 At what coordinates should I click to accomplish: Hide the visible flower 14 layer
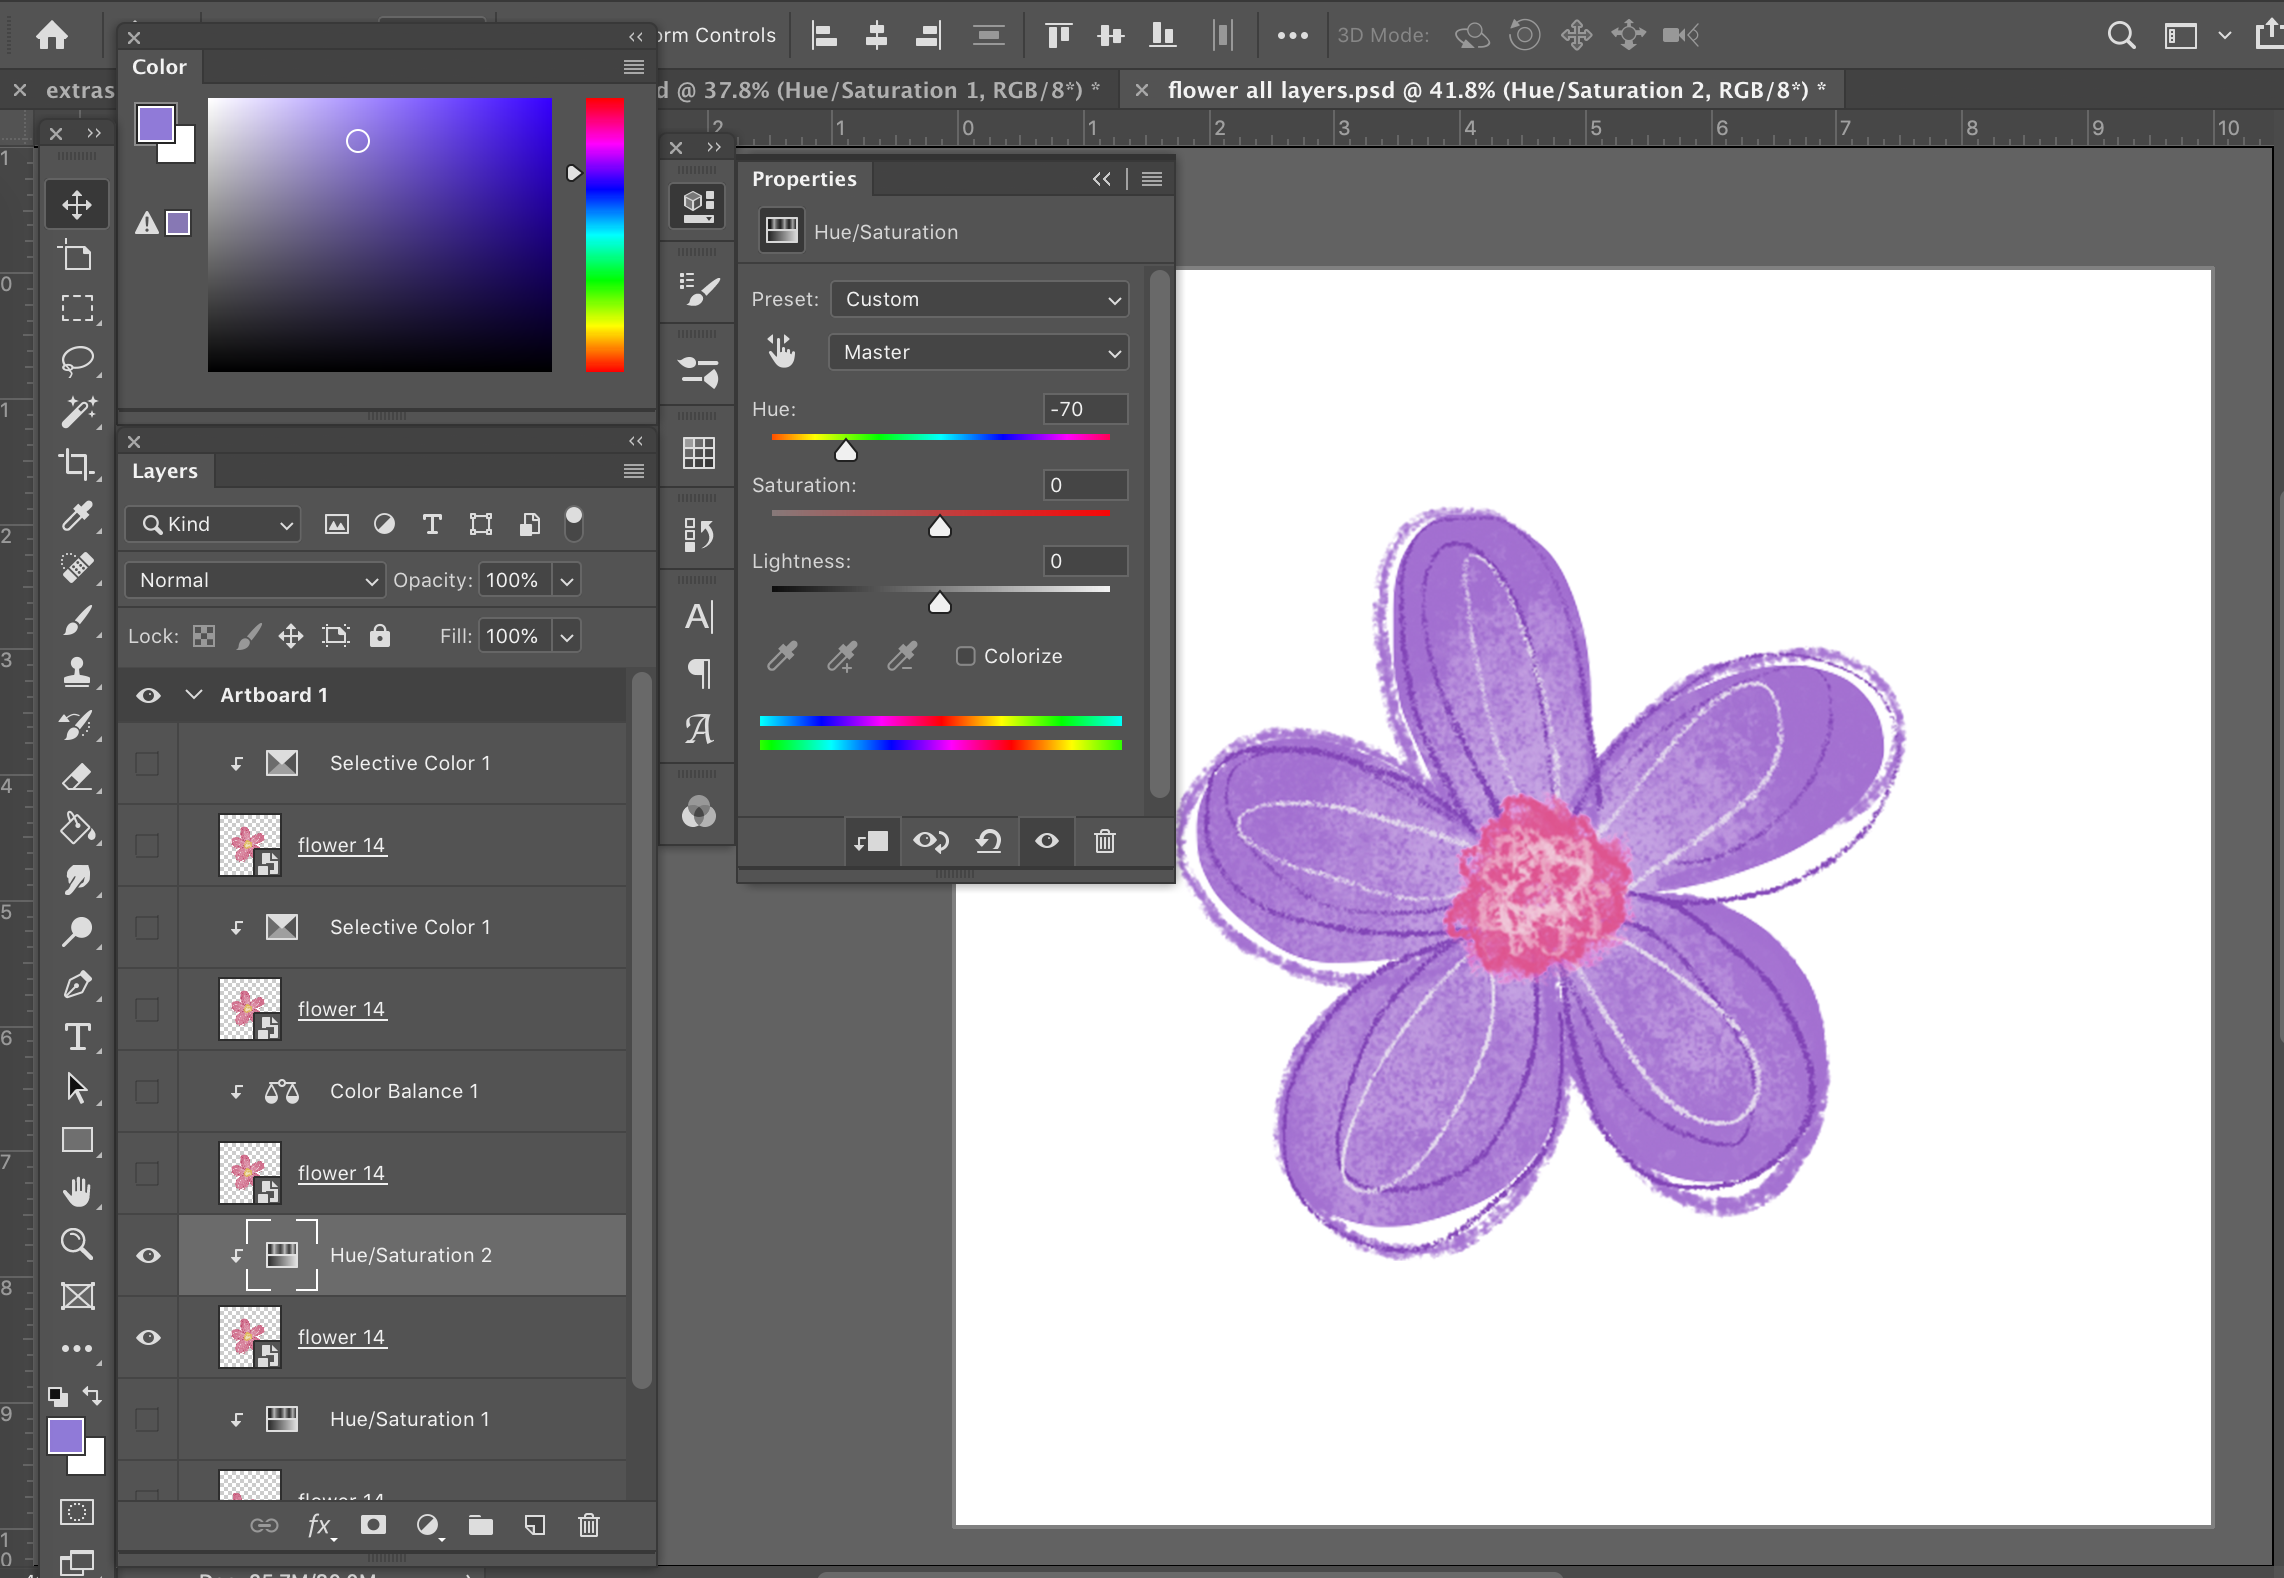click(x=148, y=1337)
